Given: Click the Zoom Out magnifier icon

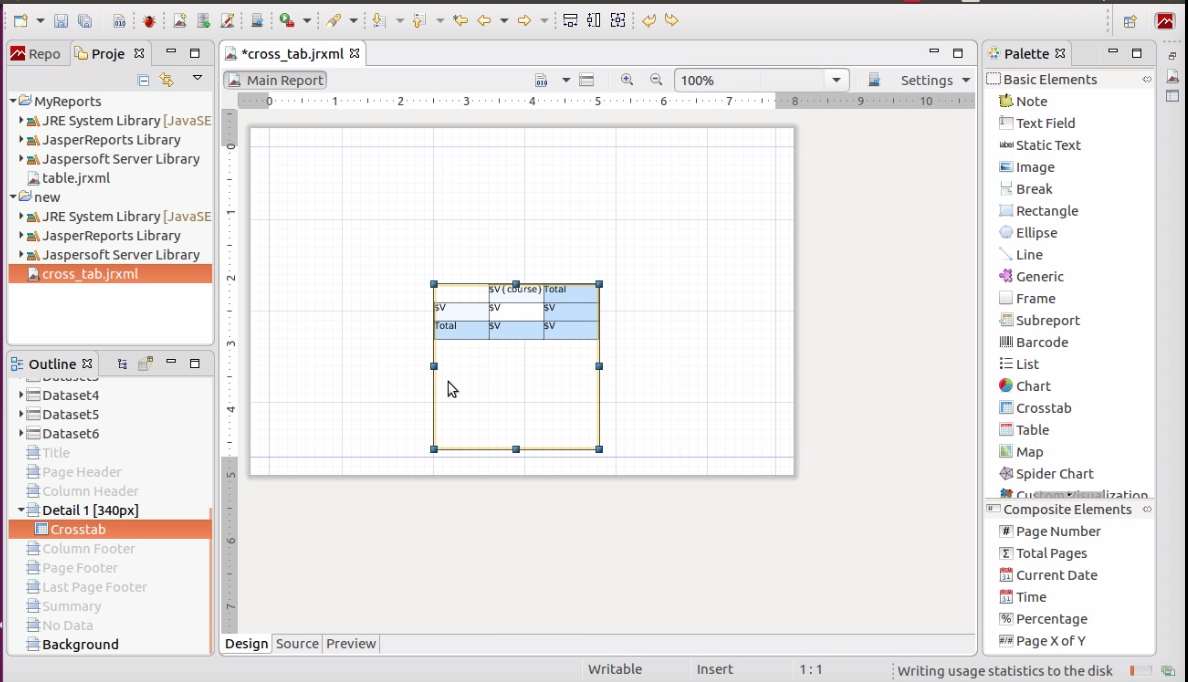Looking at the screenshot, I should (656, 80).
